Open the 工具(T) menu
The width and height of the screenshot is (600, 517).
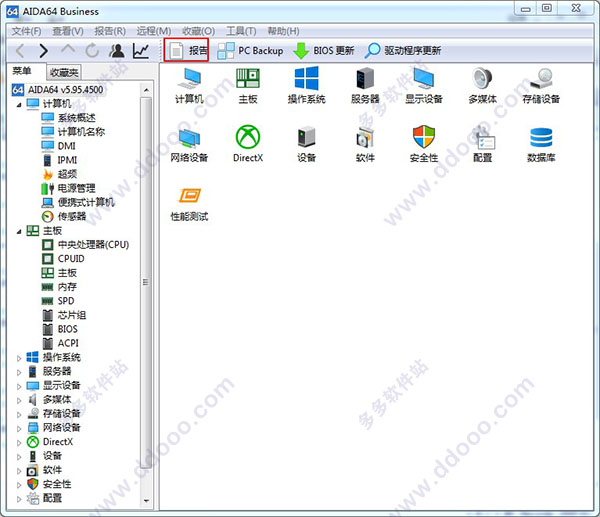pos(241,31)
